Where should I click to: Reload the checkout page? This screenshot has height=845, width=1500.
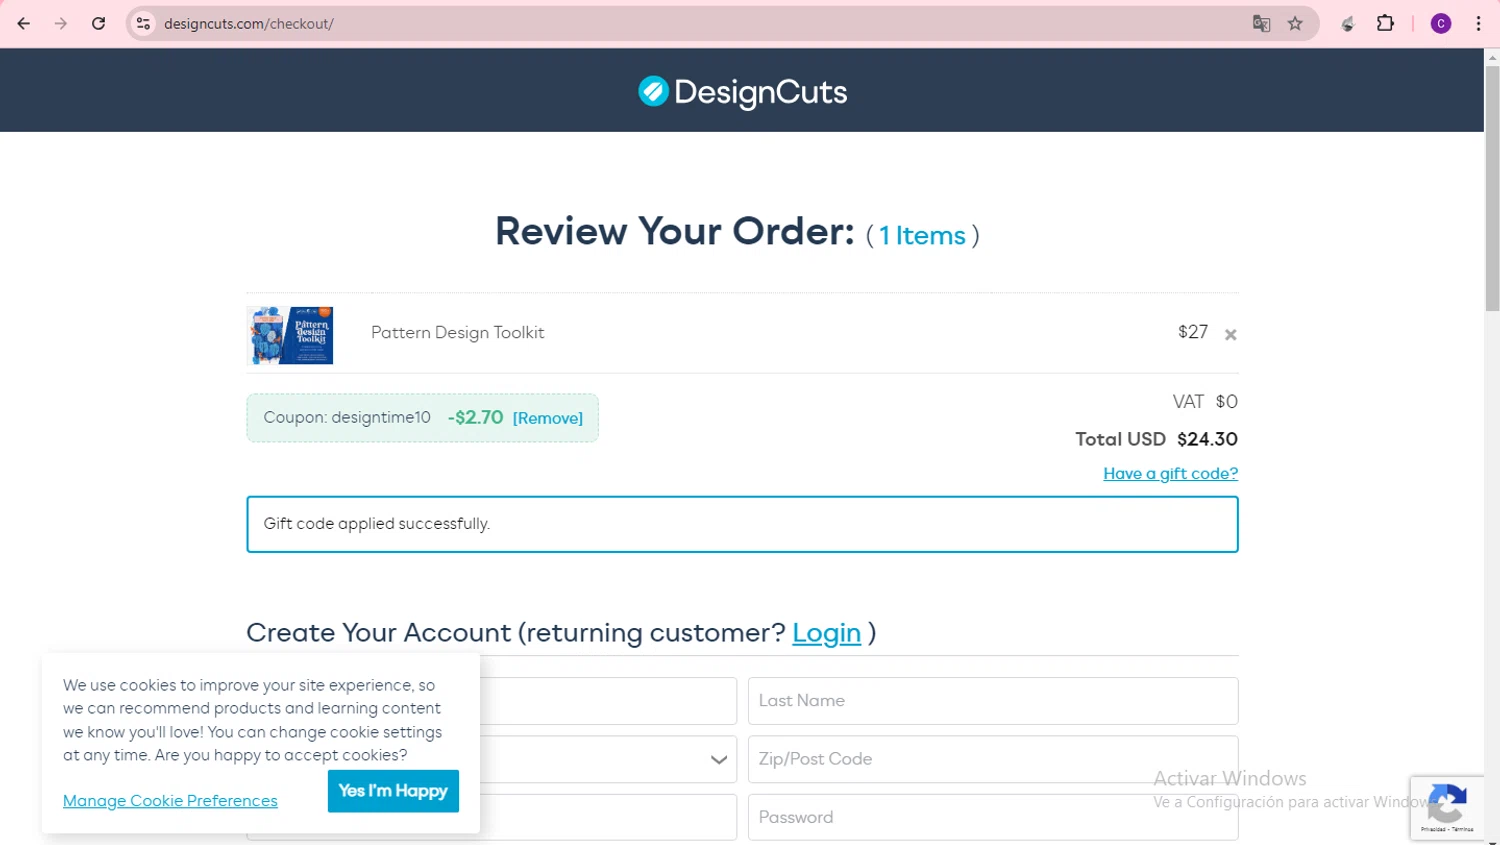[x=98, y=24]
